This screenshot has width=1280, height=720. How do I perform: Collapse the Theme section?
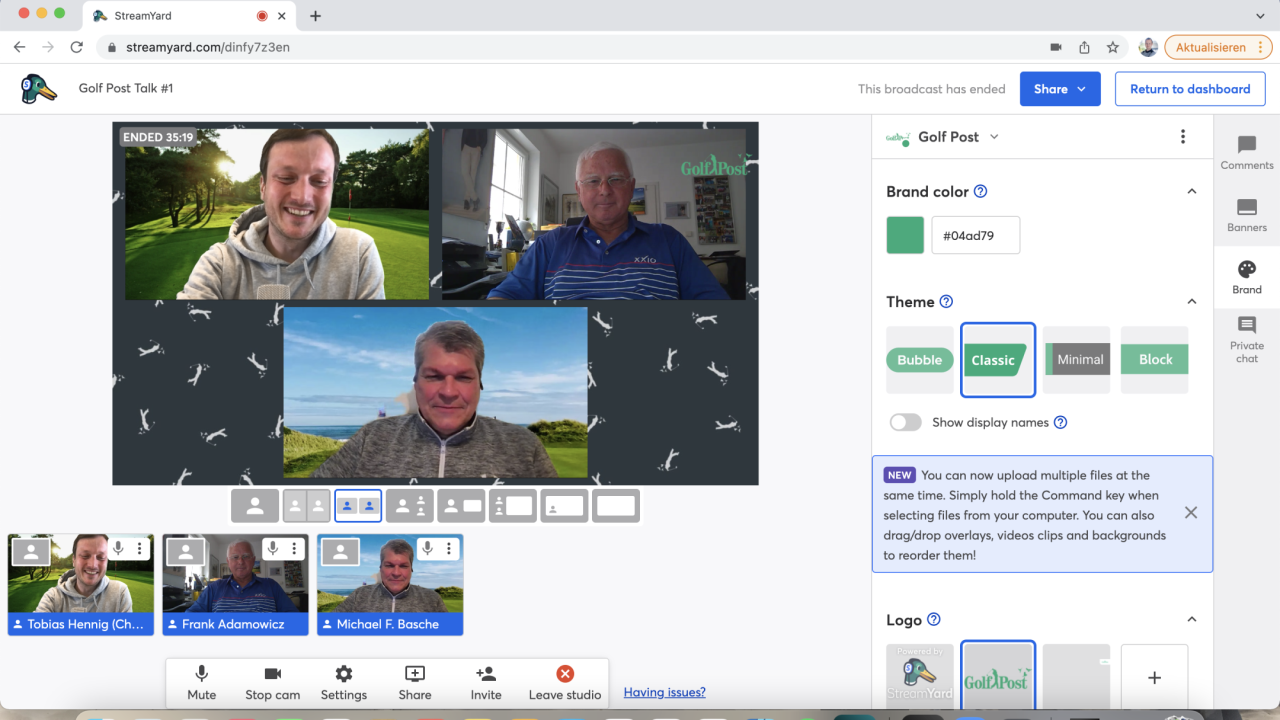1191,301
